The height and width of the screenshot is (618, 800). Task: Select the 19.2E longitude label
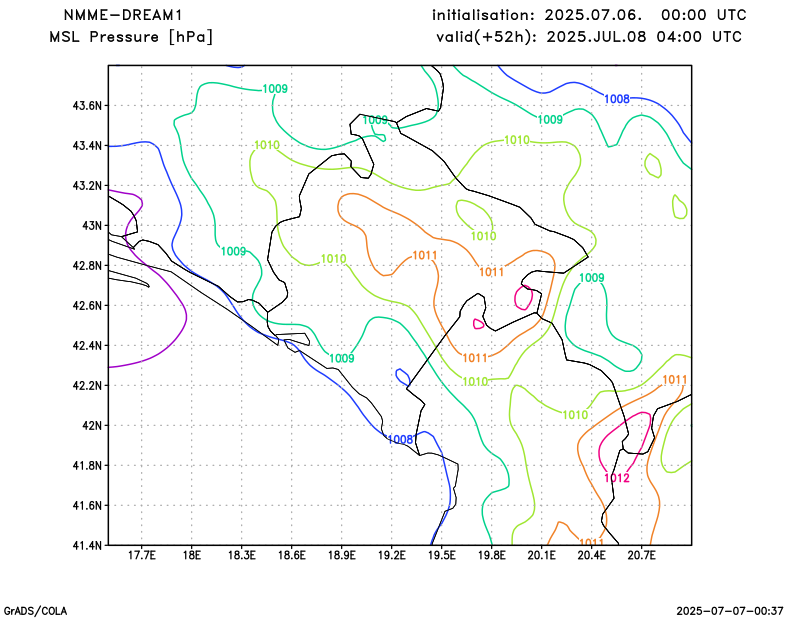(391, 556)
